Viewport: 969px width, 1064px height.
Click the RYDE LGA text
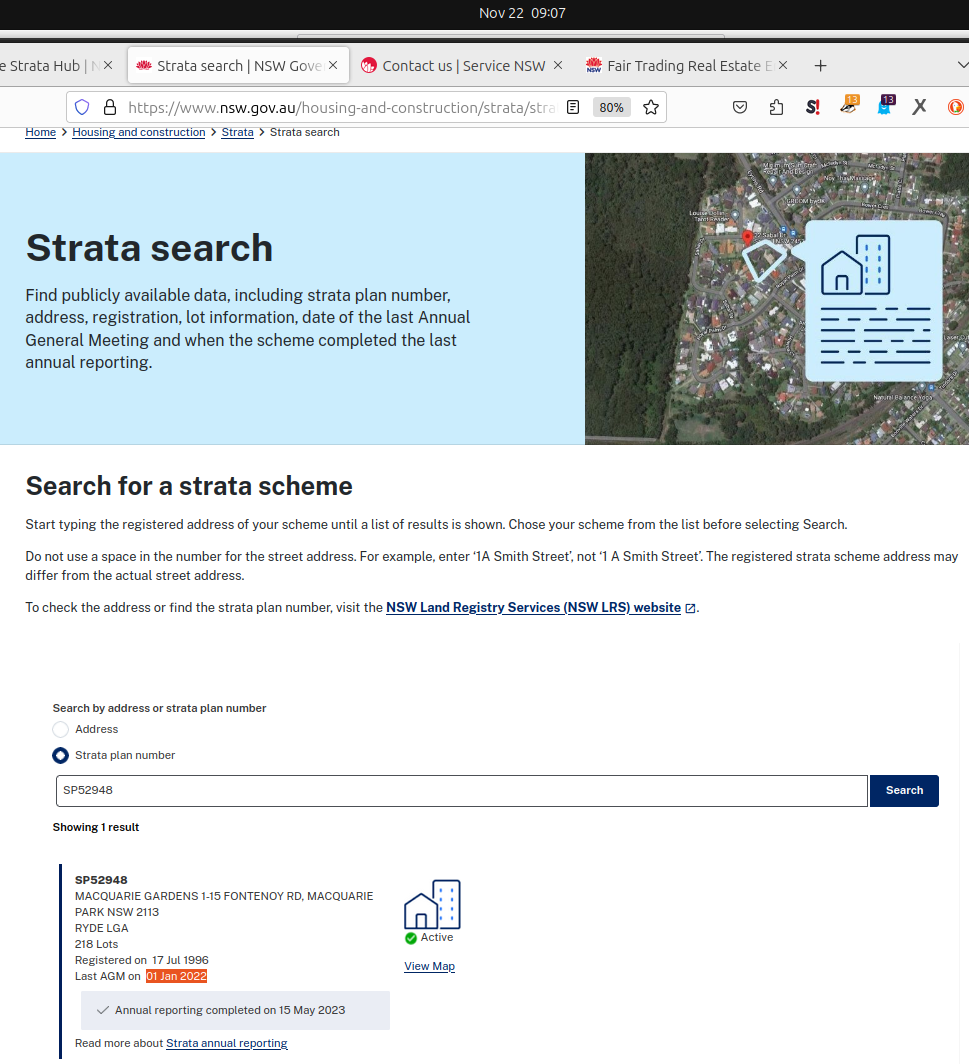(102, 928)
